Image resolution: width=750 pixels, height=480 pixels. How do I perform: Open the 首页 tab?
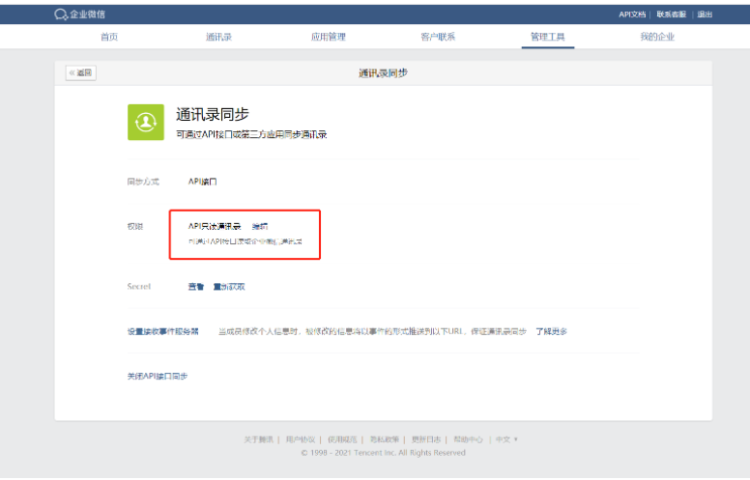[109, 37]
